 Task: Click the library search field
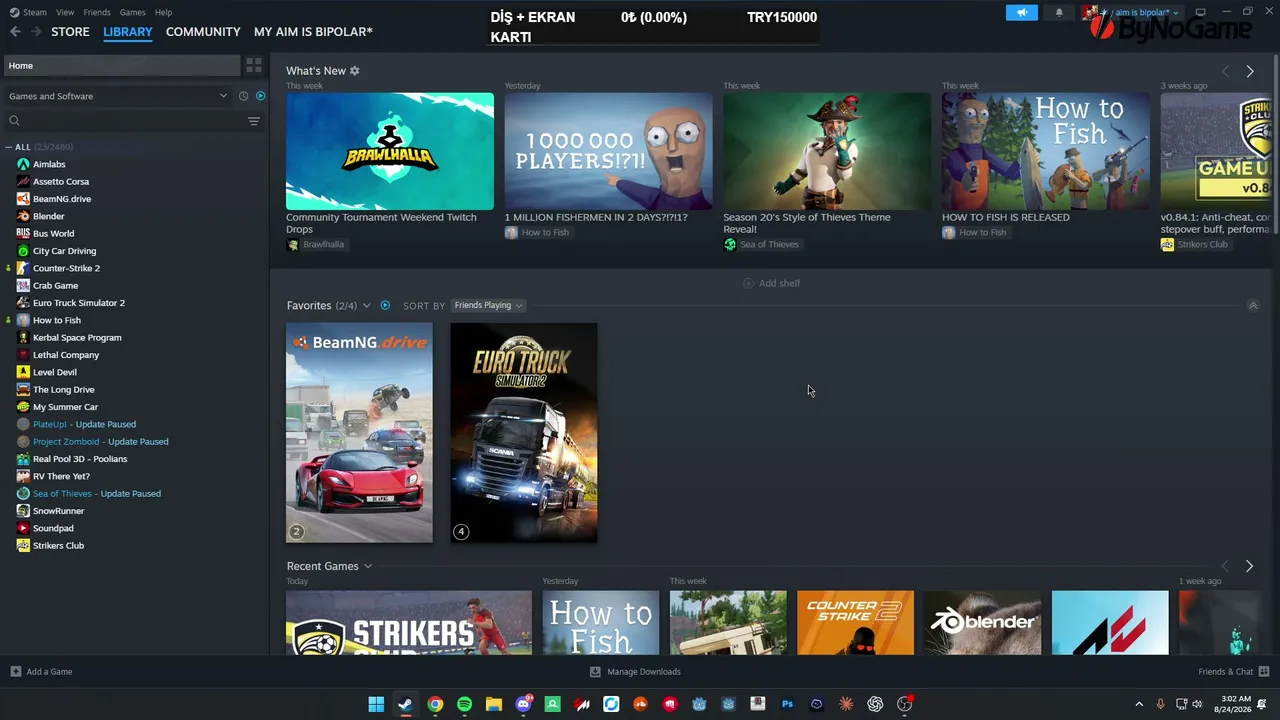click(x=125, y=121)
